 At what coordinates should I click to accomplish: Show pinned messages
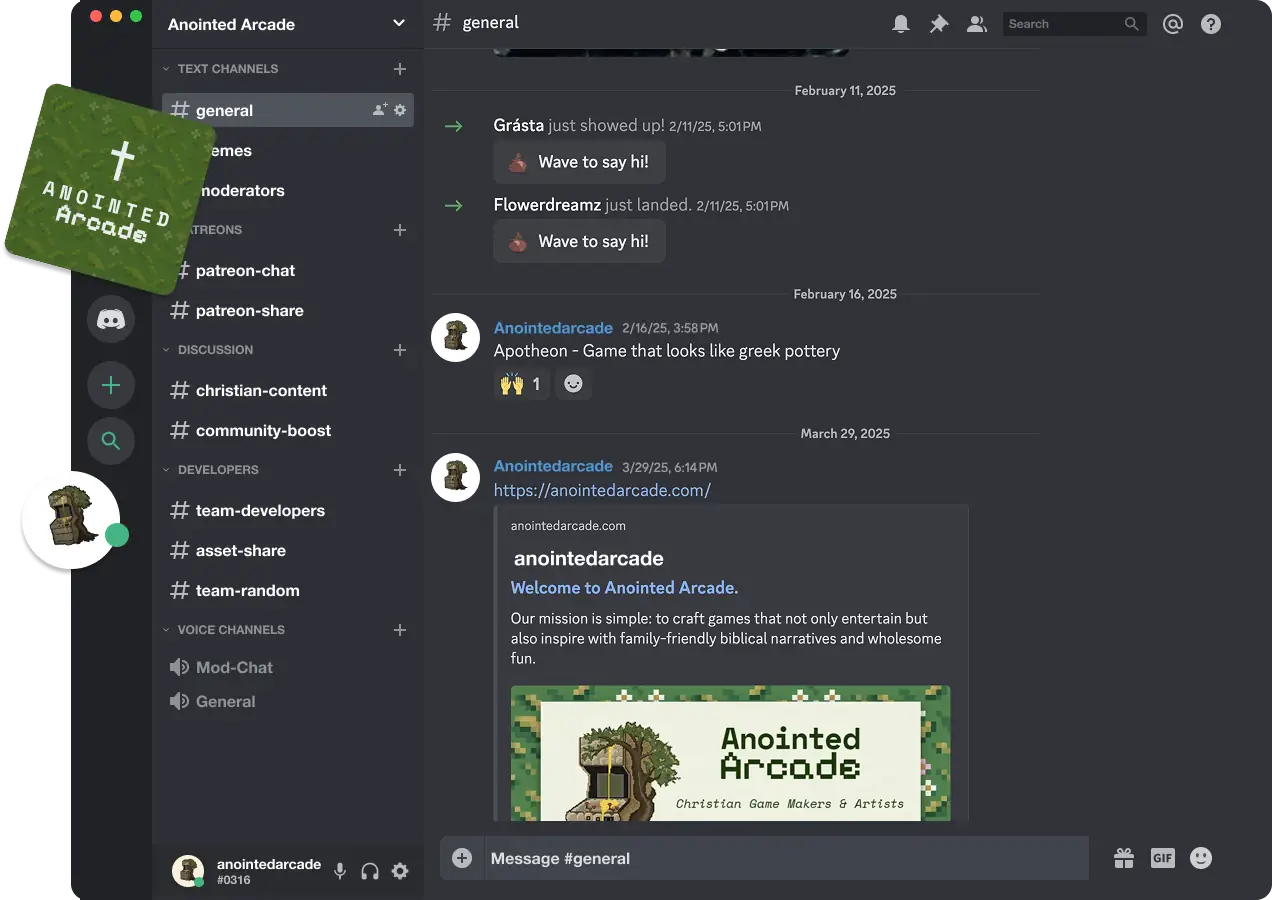pyautogui.click(x=939, y=24)
